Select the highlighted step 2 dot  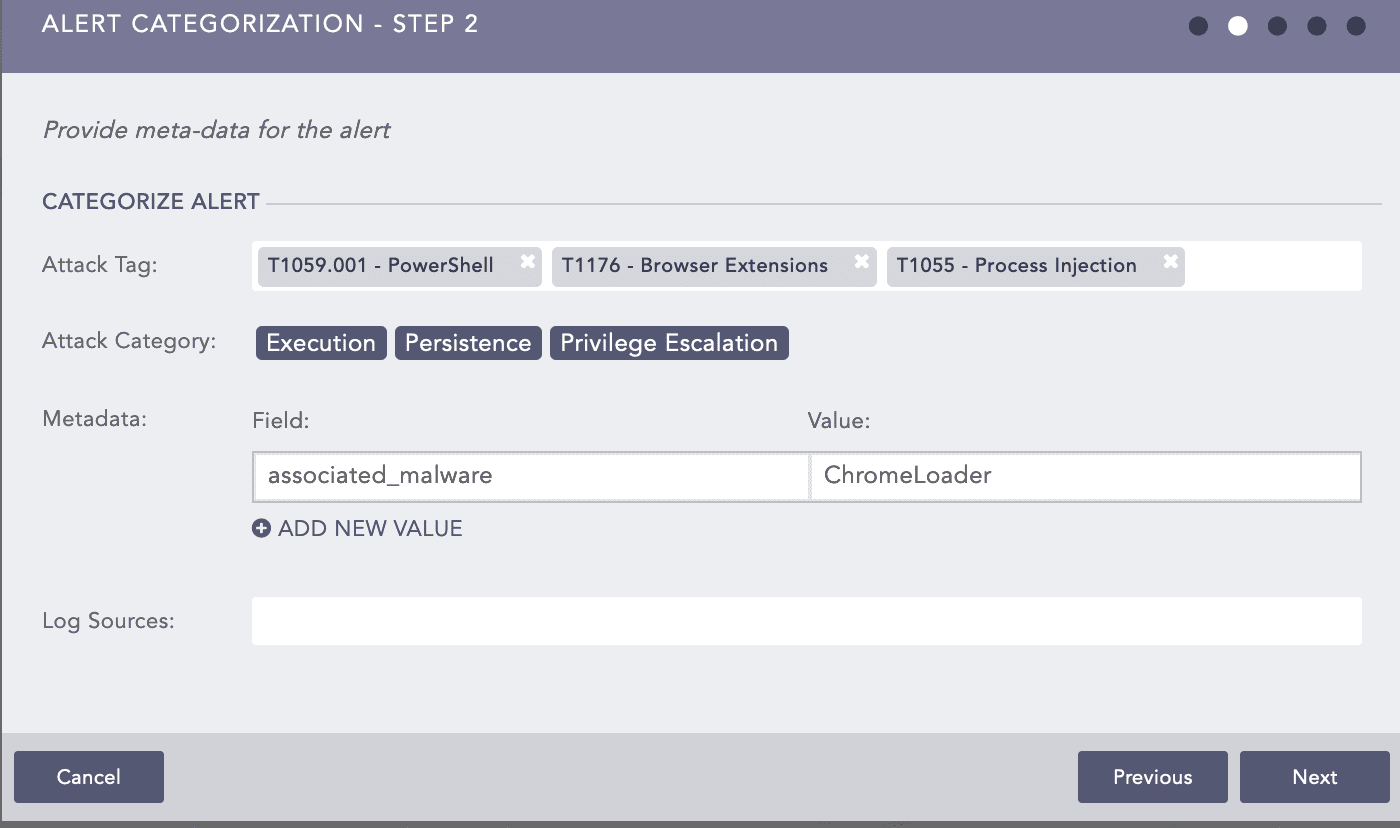coord(1238,26)
